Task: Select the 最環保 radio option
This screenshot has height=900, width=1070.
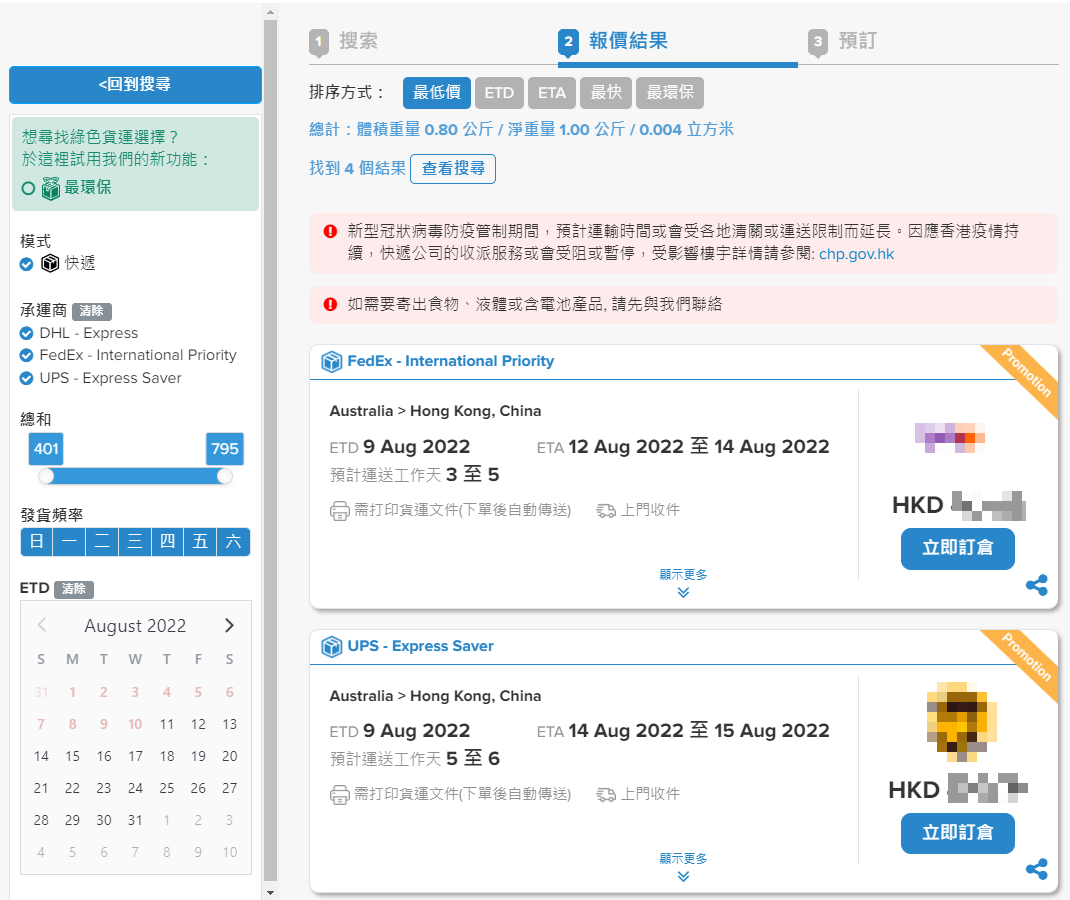Action: (x=28, y=188)
